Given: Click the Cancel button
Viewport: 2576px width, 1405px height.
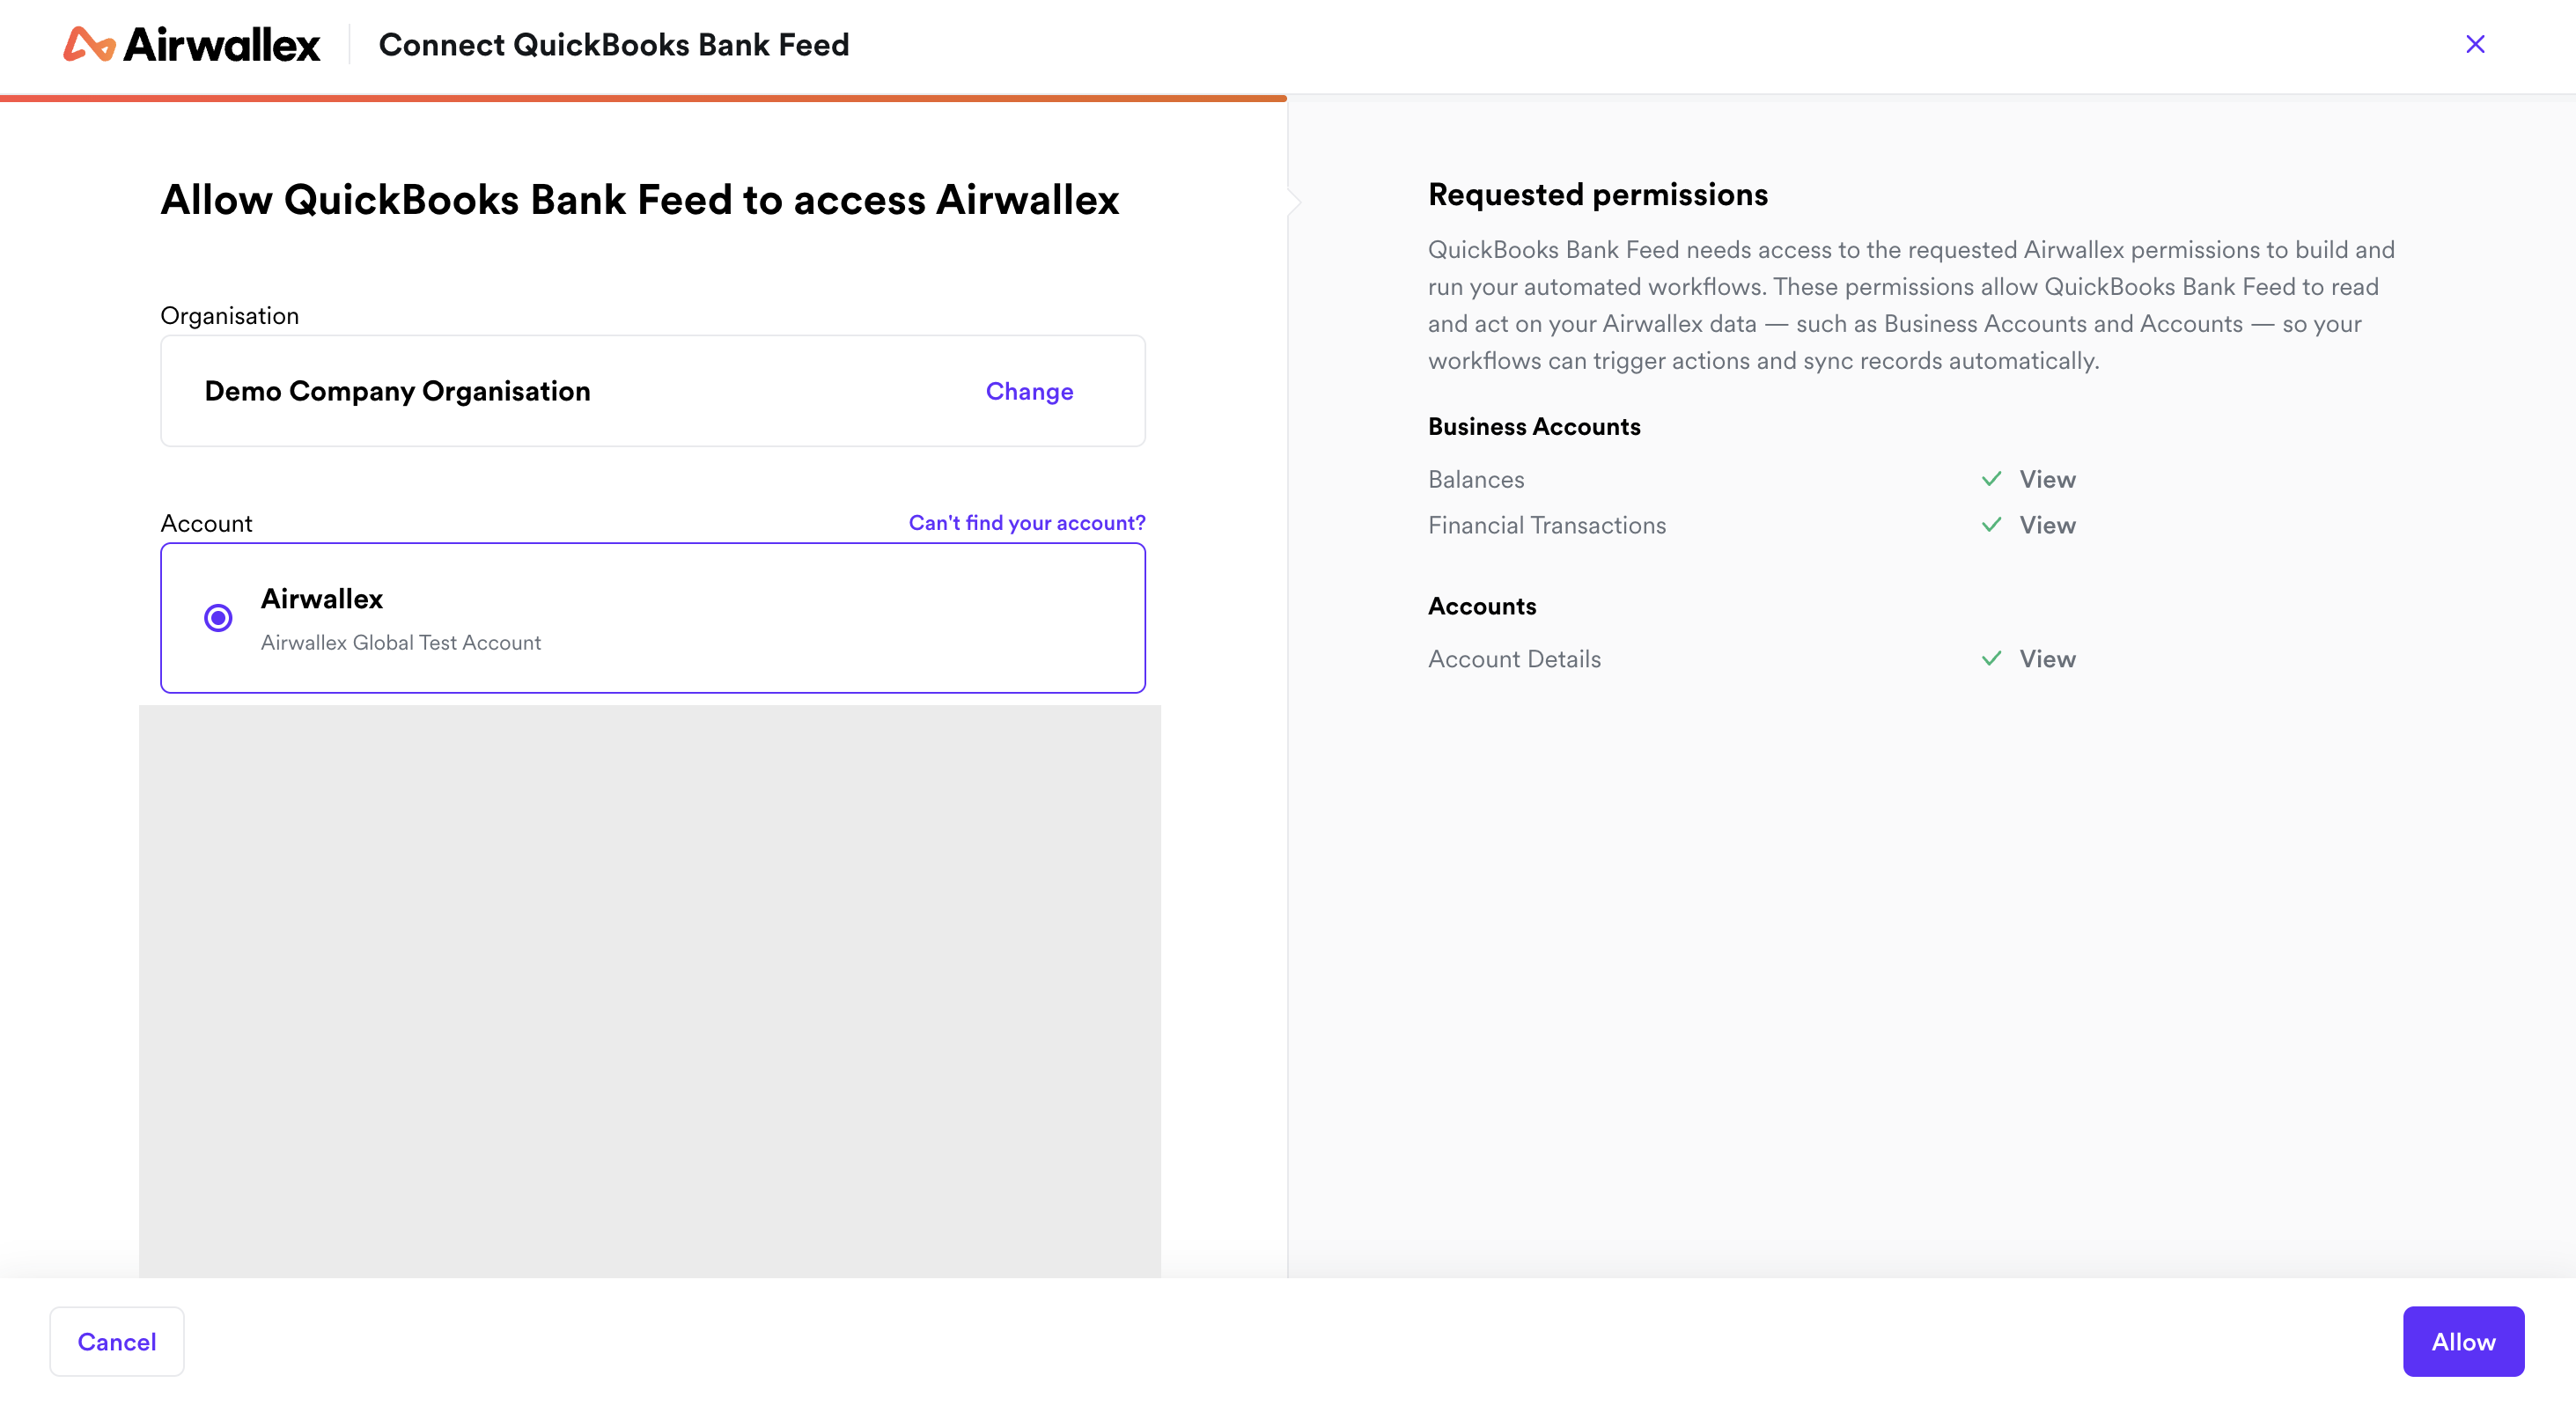Looking at the screenshot, I should 117,1341.
